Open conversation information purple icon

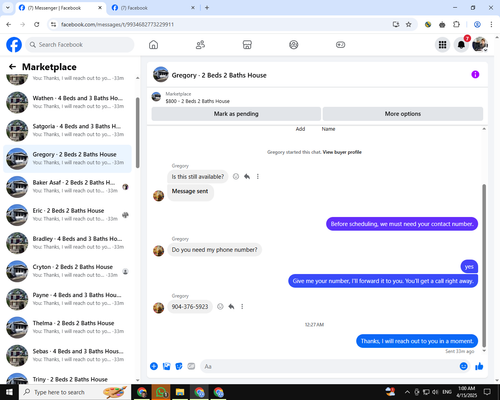pos(475,74)
